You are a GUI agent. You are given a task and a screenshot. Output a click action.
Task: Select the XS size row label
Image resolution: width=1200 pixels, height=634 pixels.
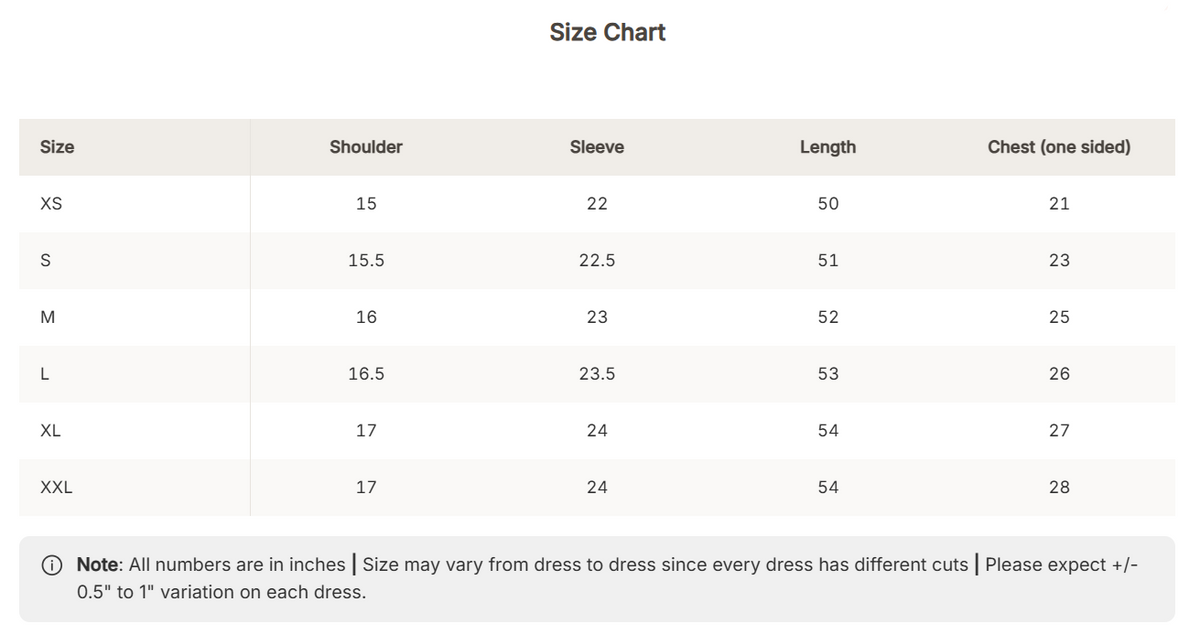point(51,204)
